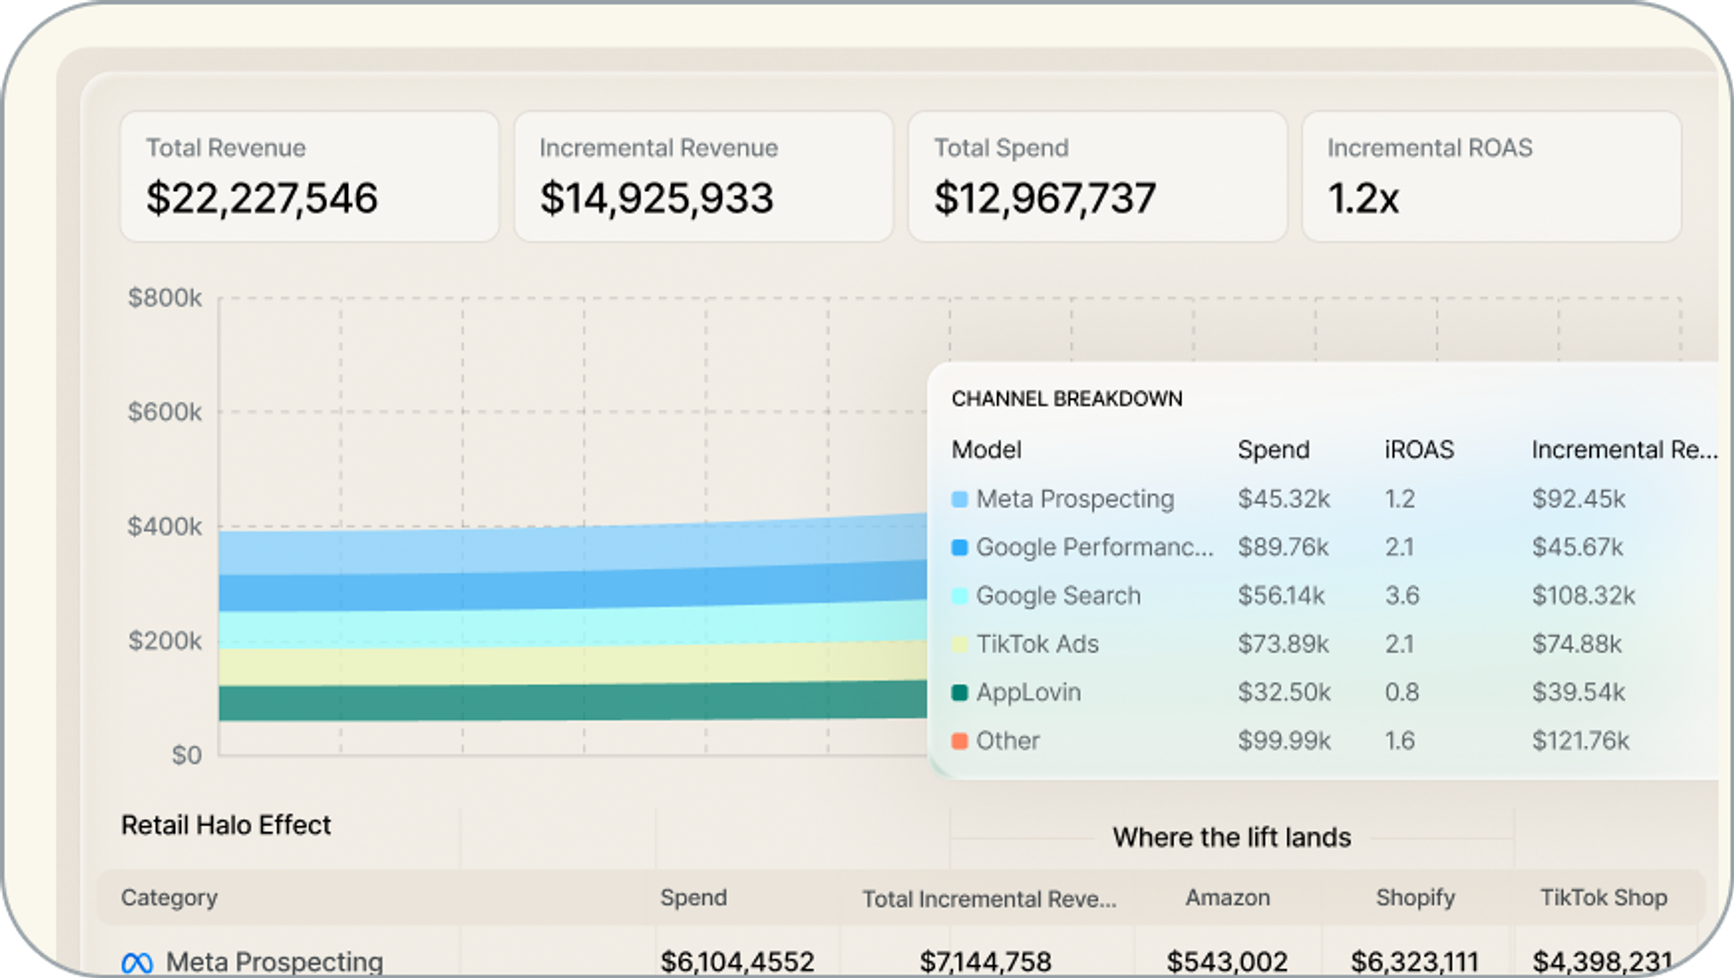The image size is (1734, 978).
Task: Click the 3.6 iROAS value
Action: click(1402, 596)
